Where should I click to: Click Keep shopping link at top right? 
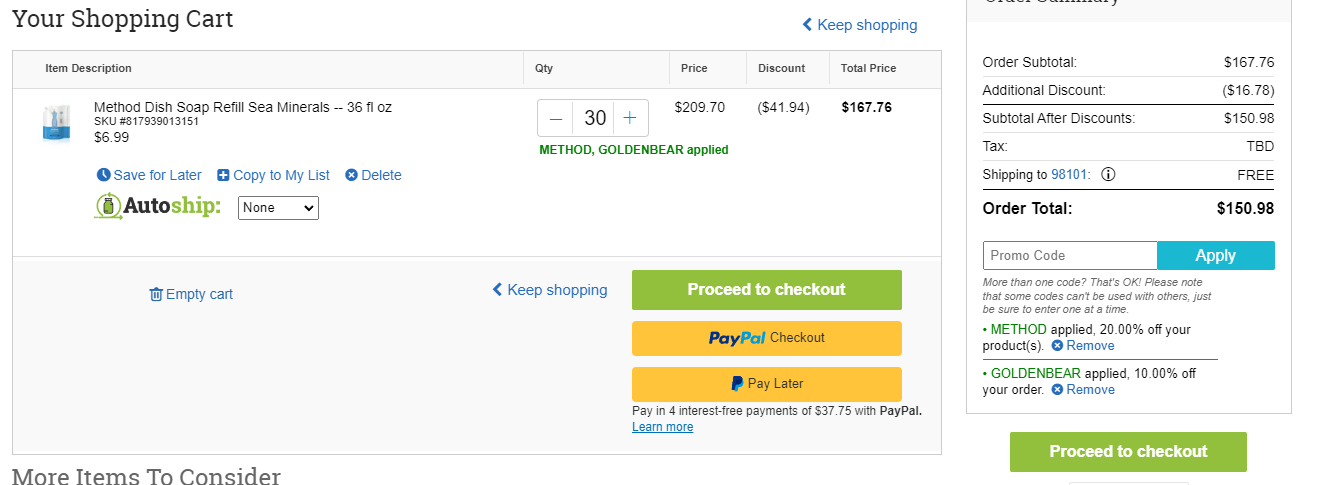tap(859, 25)
